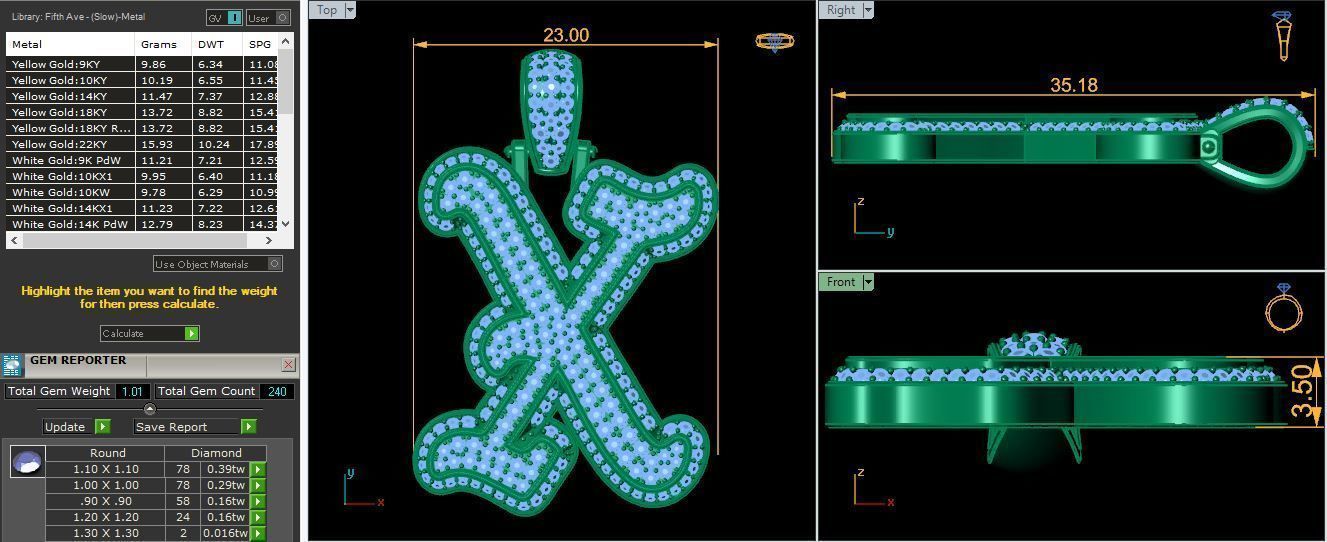The height and width of the screenshot is (542, 1327).
Task: Select the White Gold:10KW row
Action: [142, 192]
